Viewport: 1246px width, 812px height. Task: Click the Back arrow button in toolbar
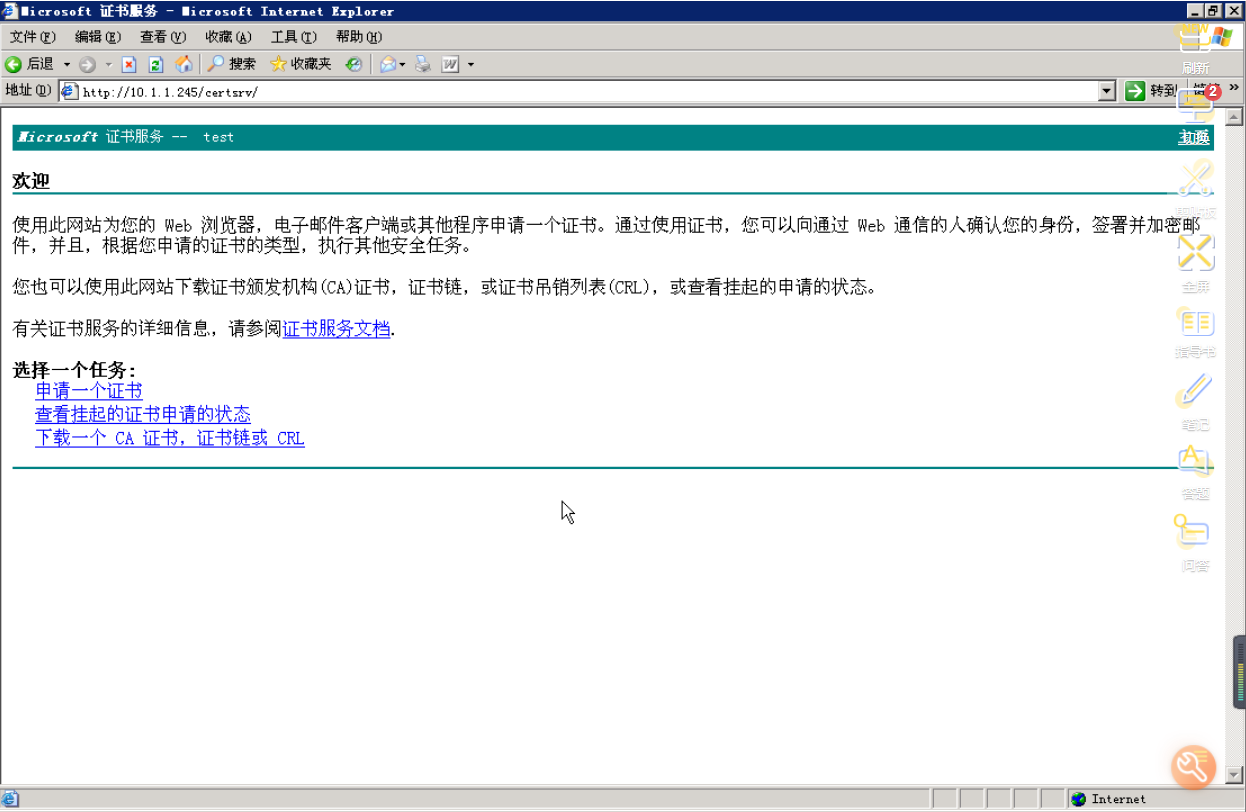(x=30, y=64)
